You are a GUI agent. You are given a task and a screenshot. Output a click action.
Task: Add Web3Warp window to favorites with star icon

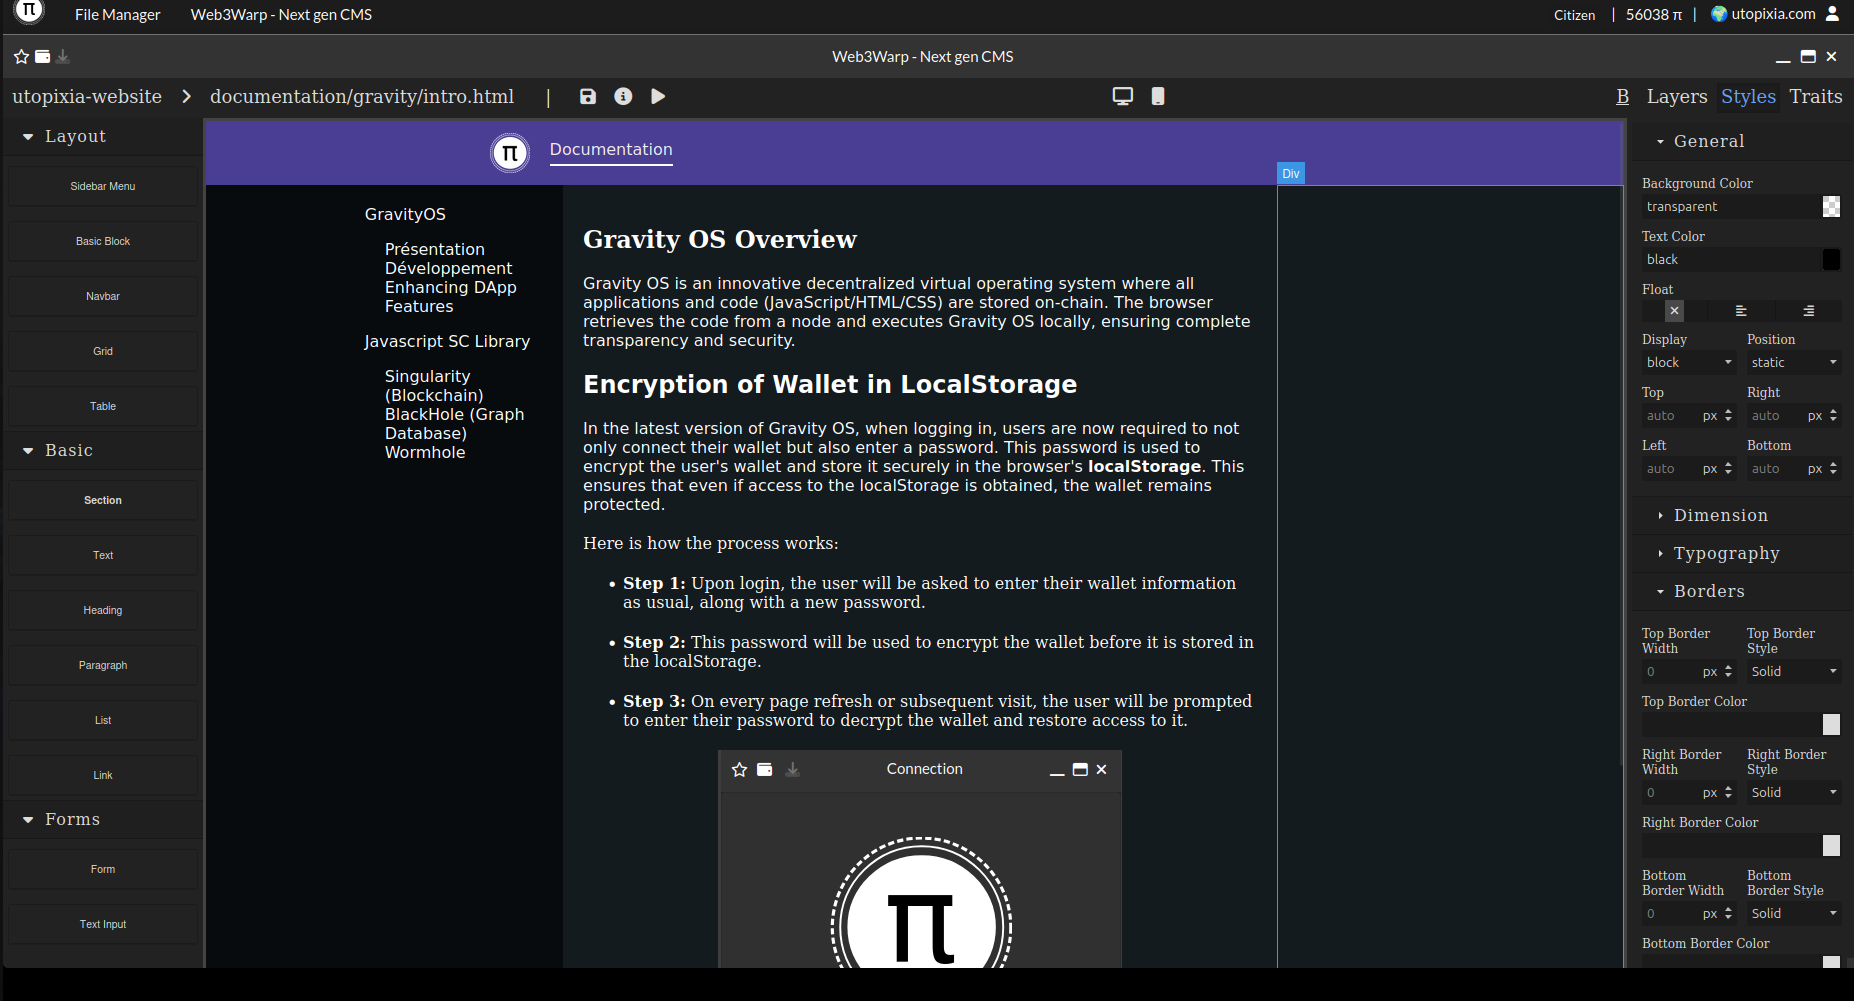click(x=21, y=57)
